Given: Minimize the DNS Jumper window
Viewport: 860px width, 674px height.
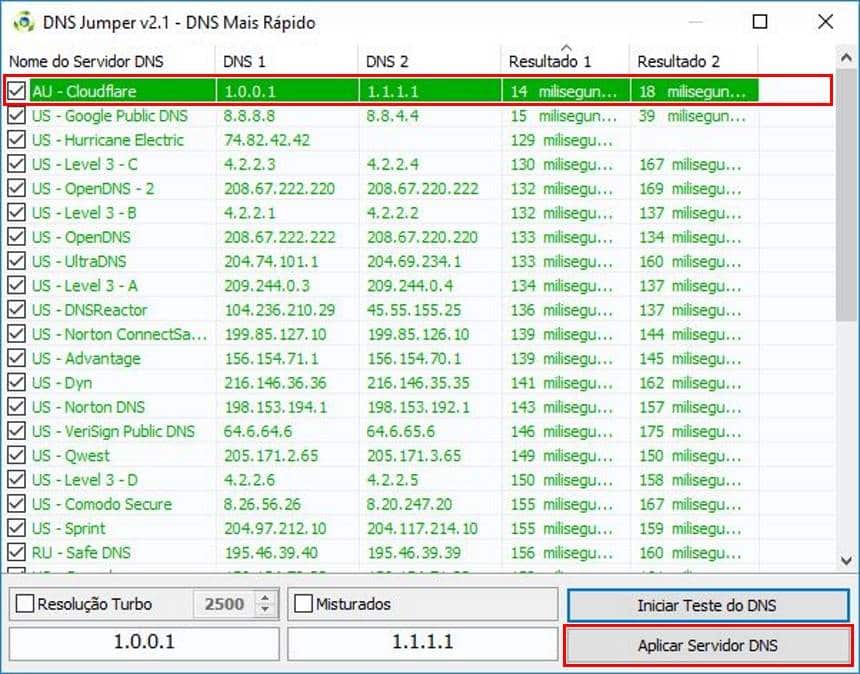Looking at the screenshot, I should (695, 22).
